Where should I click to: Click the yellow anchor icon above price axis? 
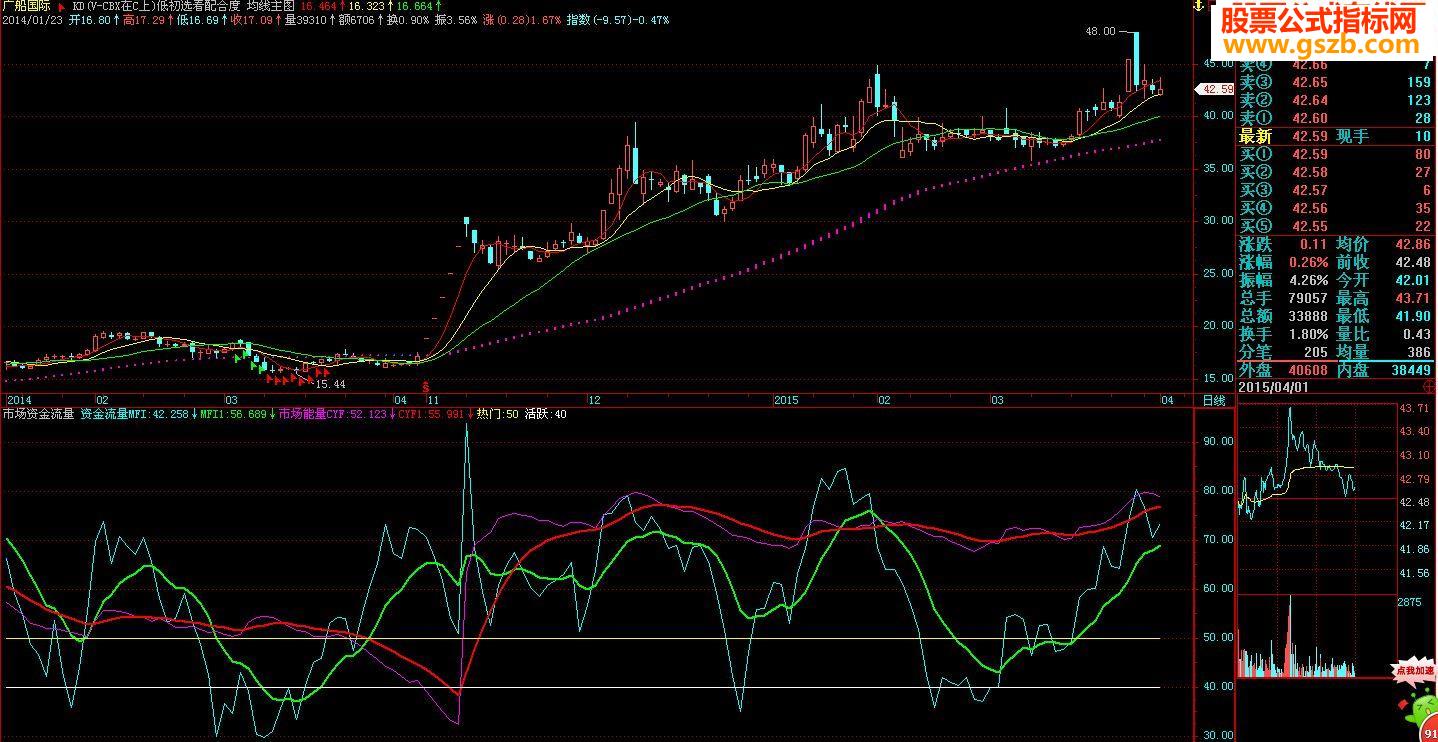tap(1195, 7)
